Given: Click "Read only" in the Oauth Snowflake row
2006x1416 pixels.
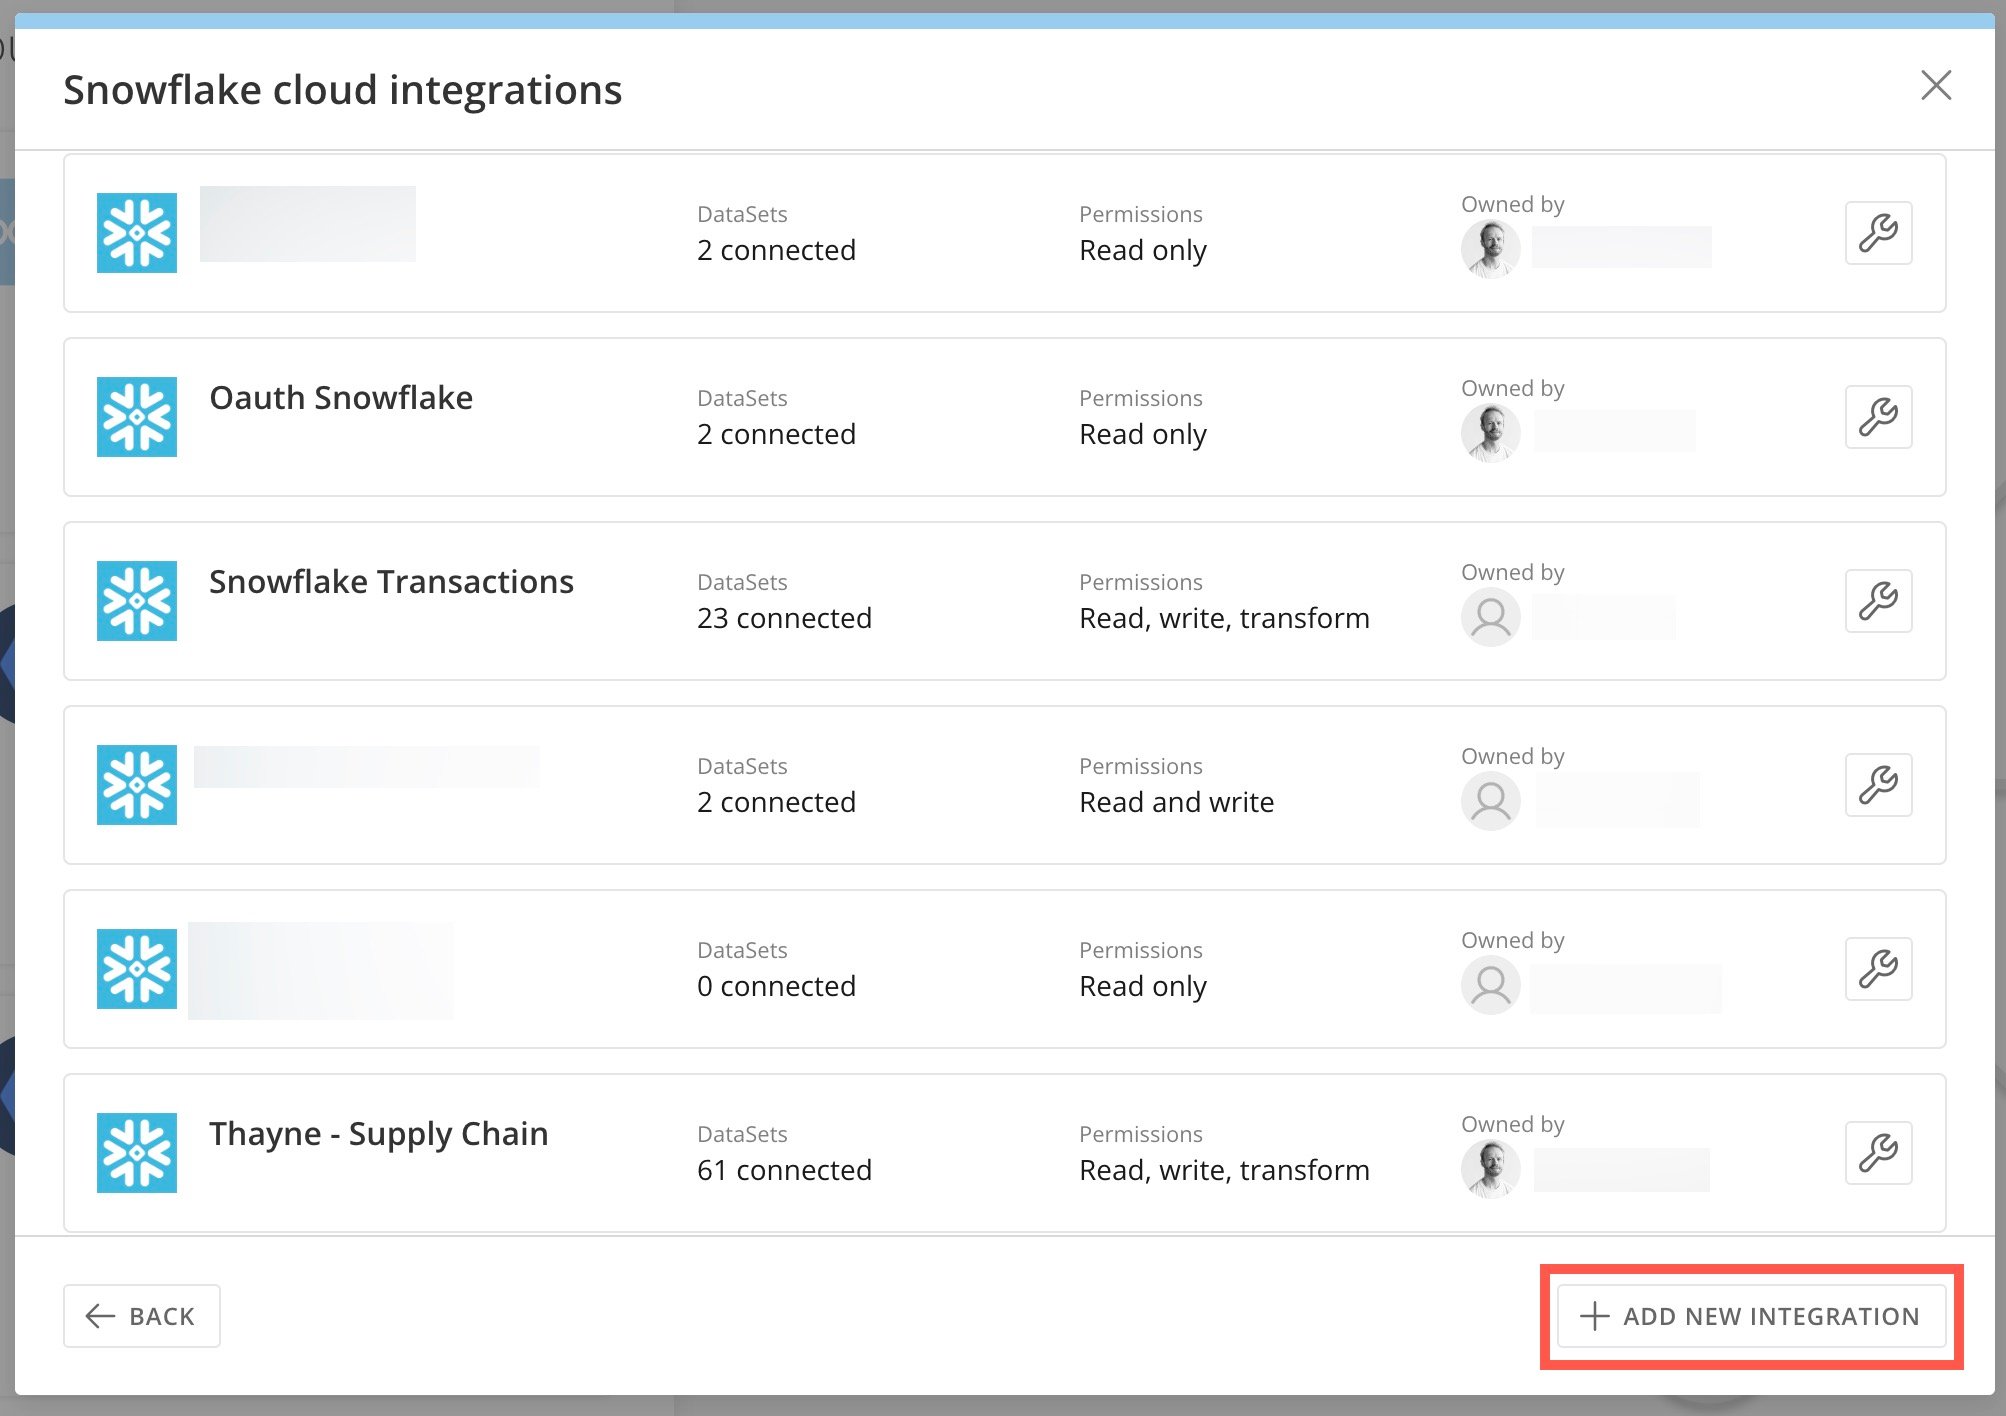Looking at the screenshot, I should coord(1143,435).
